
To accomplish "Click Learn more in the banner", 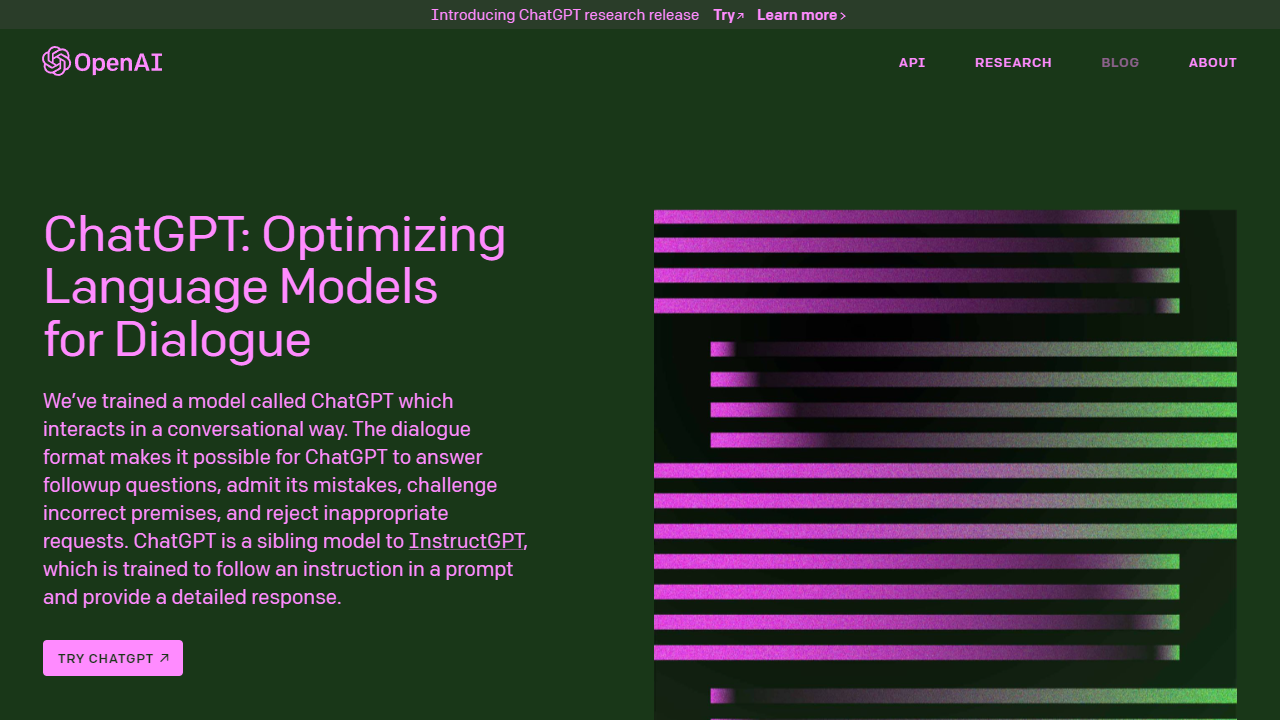I will pyautogui.click(x=802, y=15).
